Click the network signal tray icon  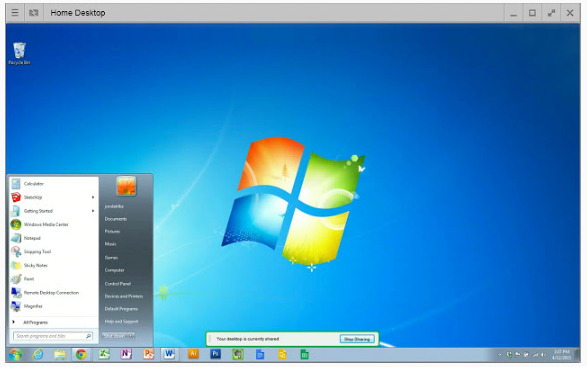pyautogui.click(x=535, y=354)
